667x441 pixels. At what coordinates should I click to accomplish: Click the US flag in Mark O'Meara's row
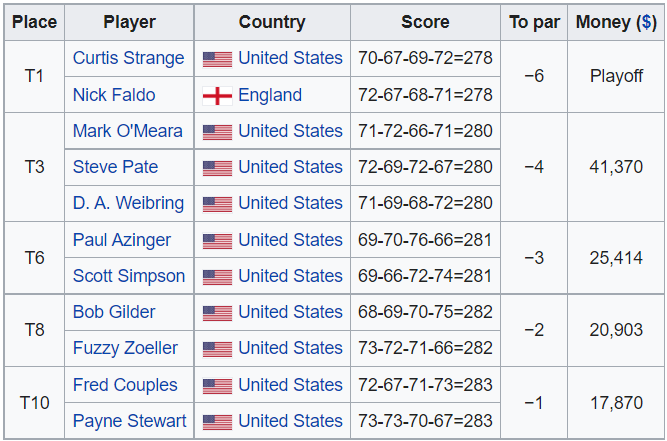(217, 132)
